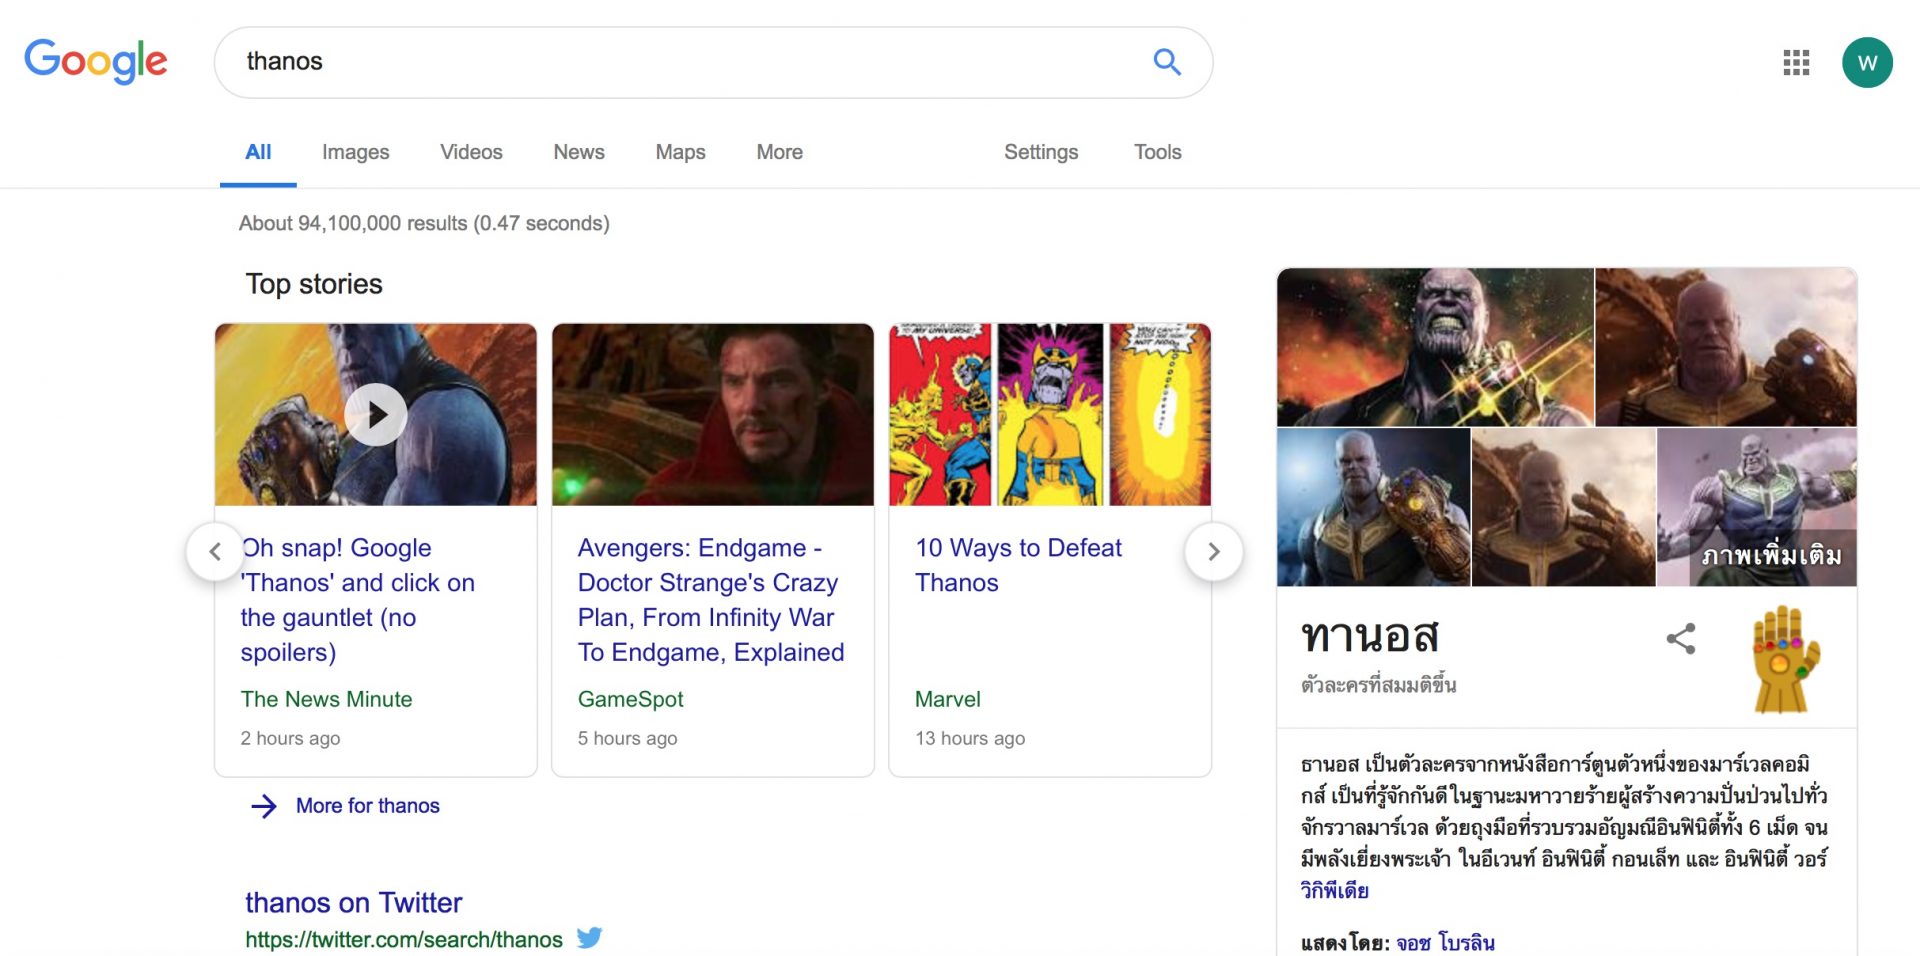Image resolution: width=1920 pixels, height=956 pixels.
Task: Click the ตัวละครที่สมมติขึ้น subtitle
Action: tap(1378, 685)
